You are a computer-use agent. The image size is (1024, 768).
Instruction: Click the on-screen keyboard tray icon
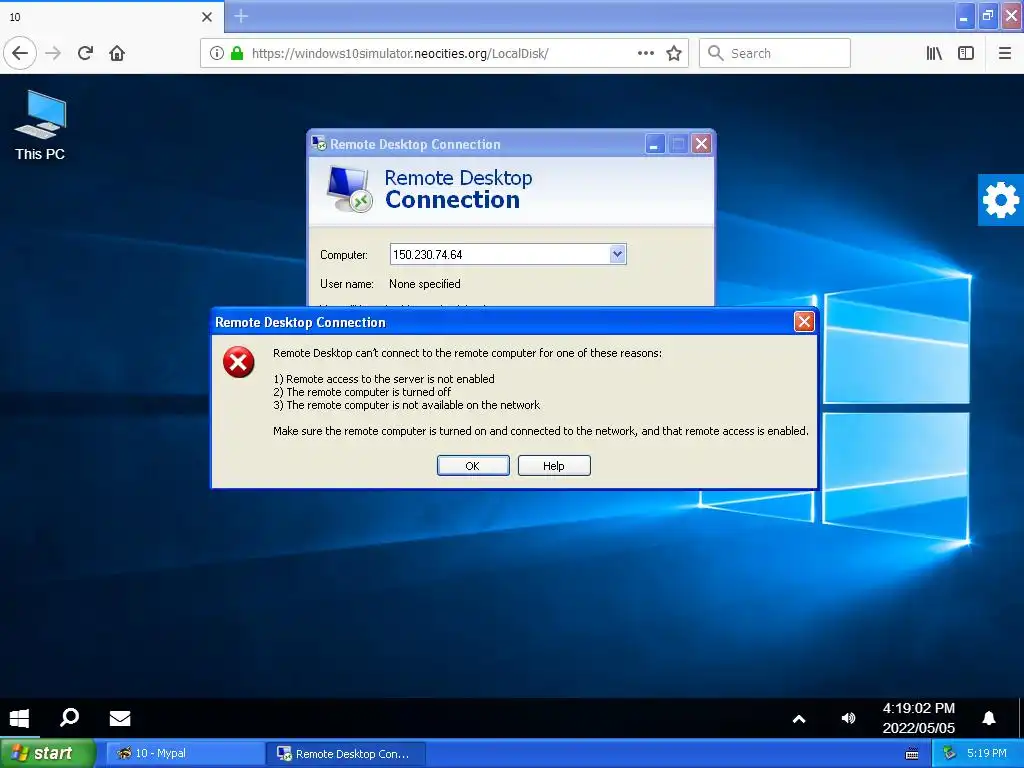coord(912,754)
